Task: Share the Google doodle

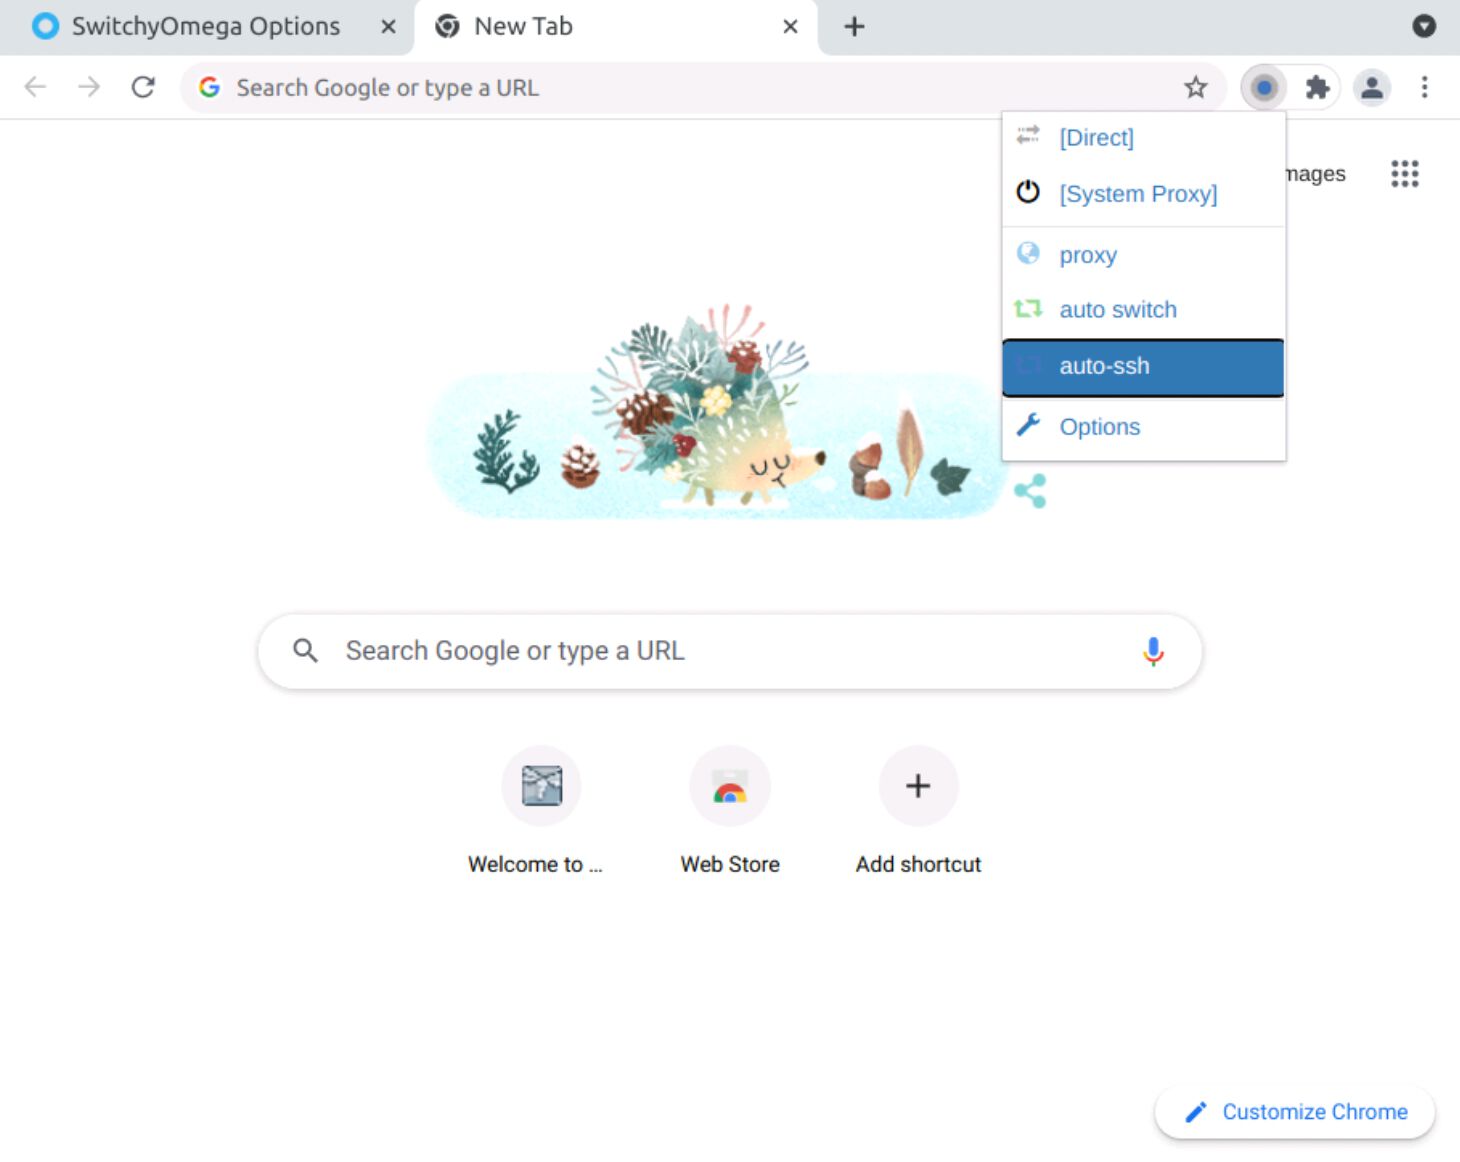Action: pos(1030,491)
